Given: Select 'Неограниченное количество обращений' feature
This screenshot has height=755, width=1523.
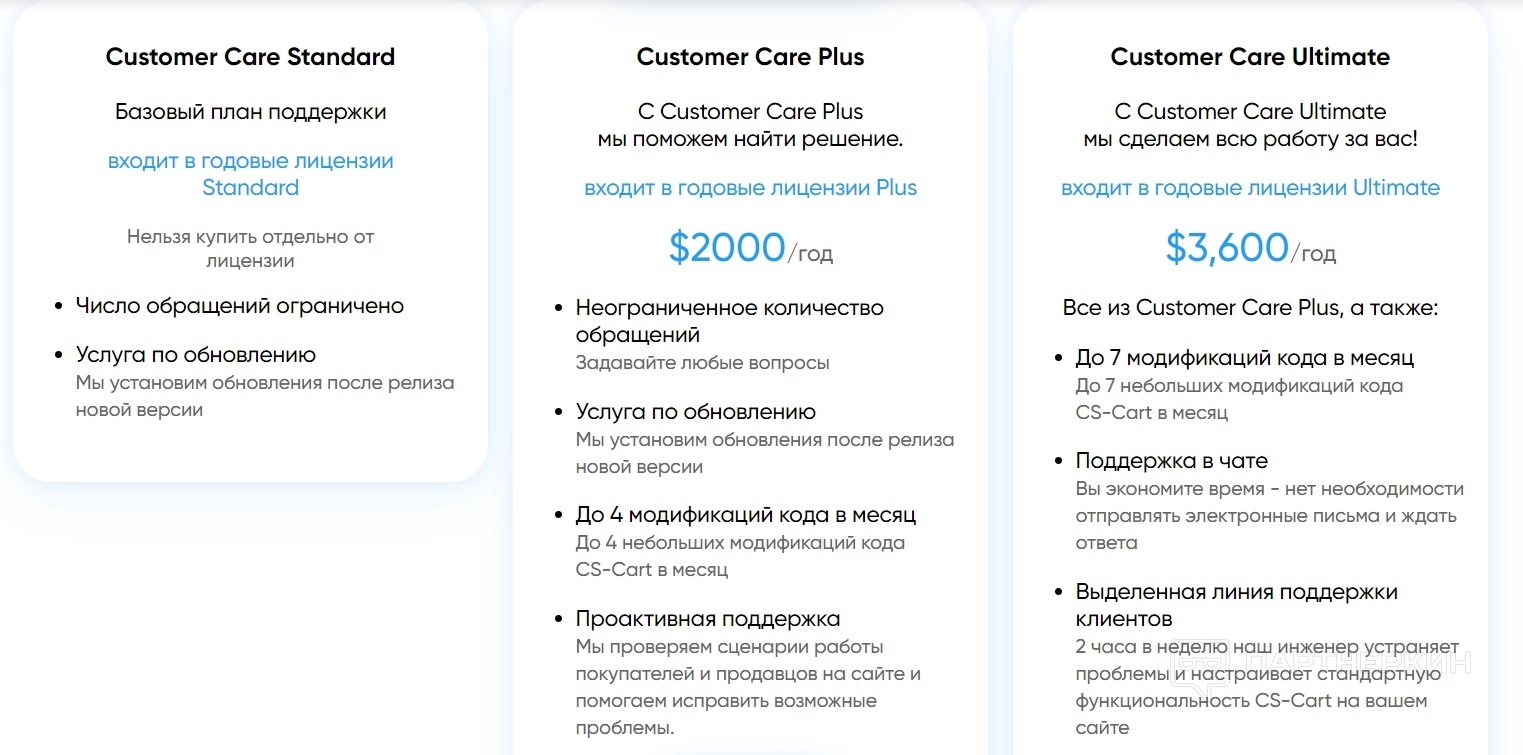Looking at the screenshot, I should 729,321.
